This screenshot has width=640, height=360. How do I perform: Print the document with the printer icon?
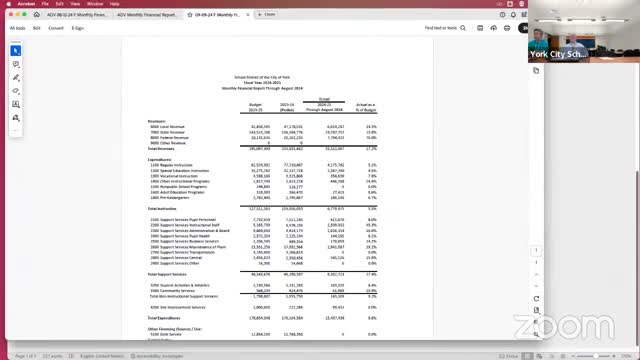[x=507, y=28]
